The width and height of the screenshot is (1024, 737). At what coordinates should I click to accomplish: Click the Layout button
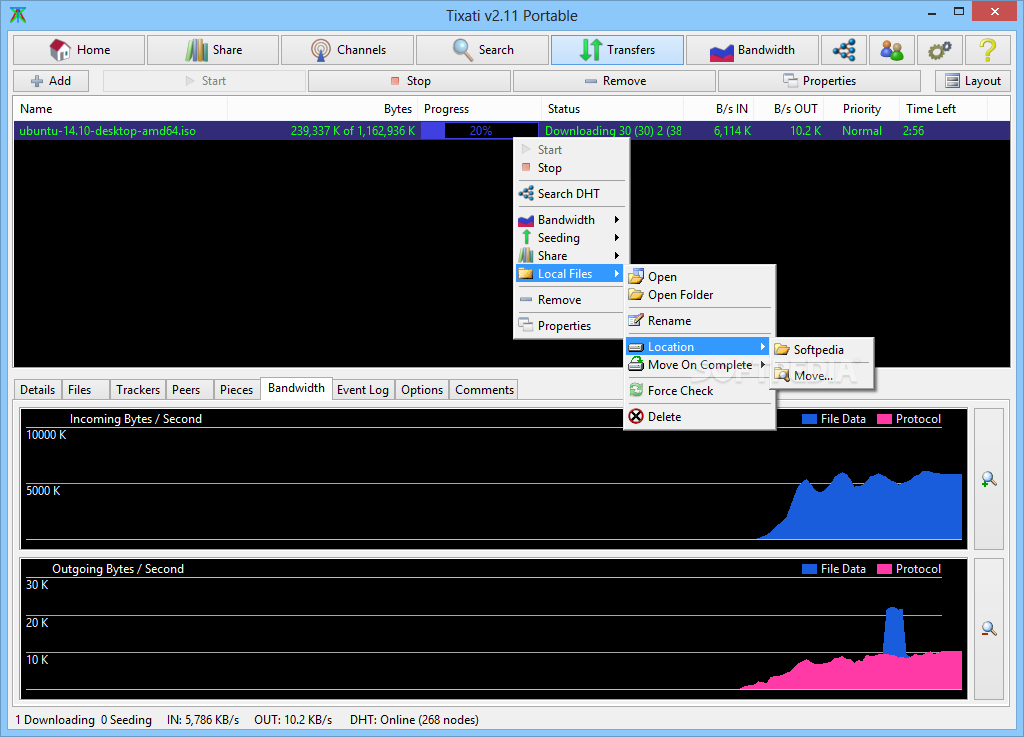point(972,81)
